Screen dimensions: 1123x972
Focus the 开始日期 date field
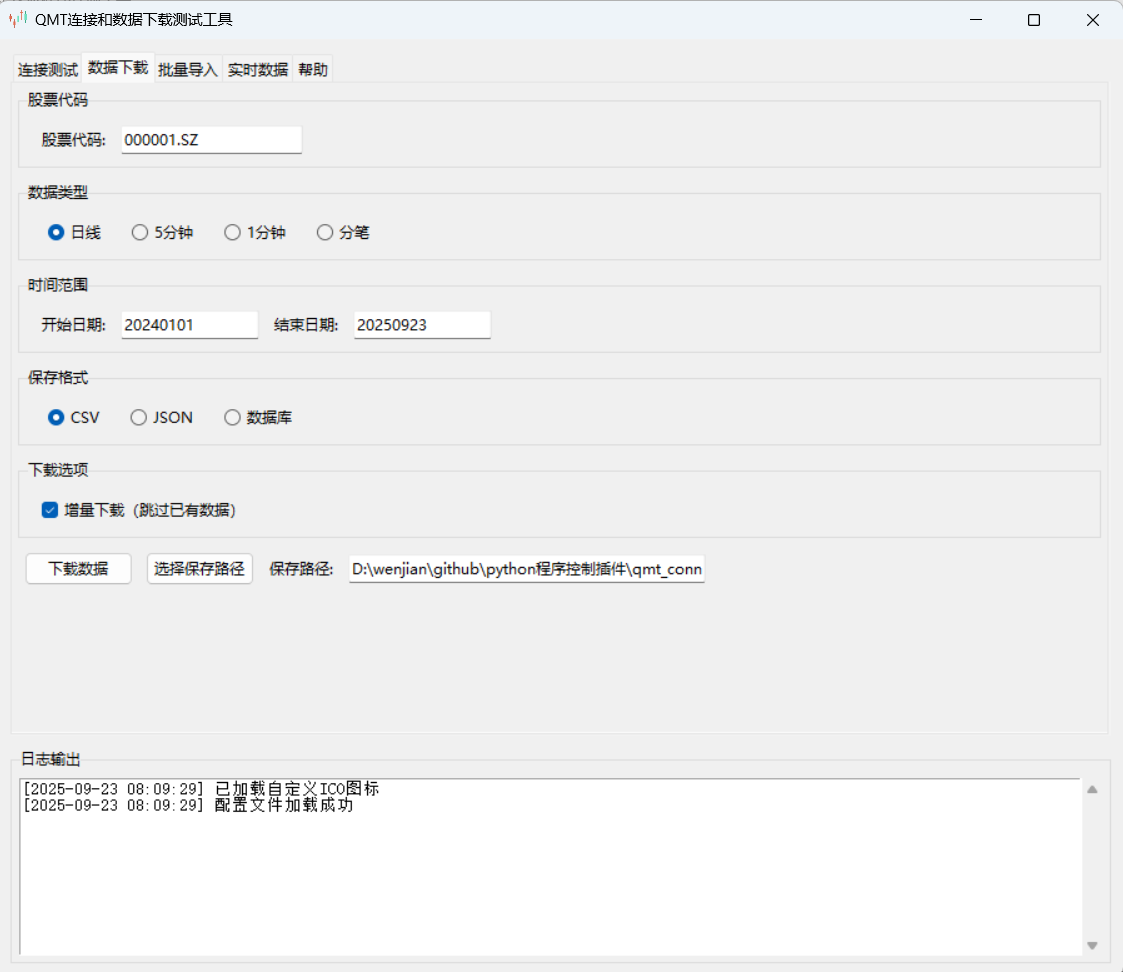pyautogui.click(x=189, y=325)
